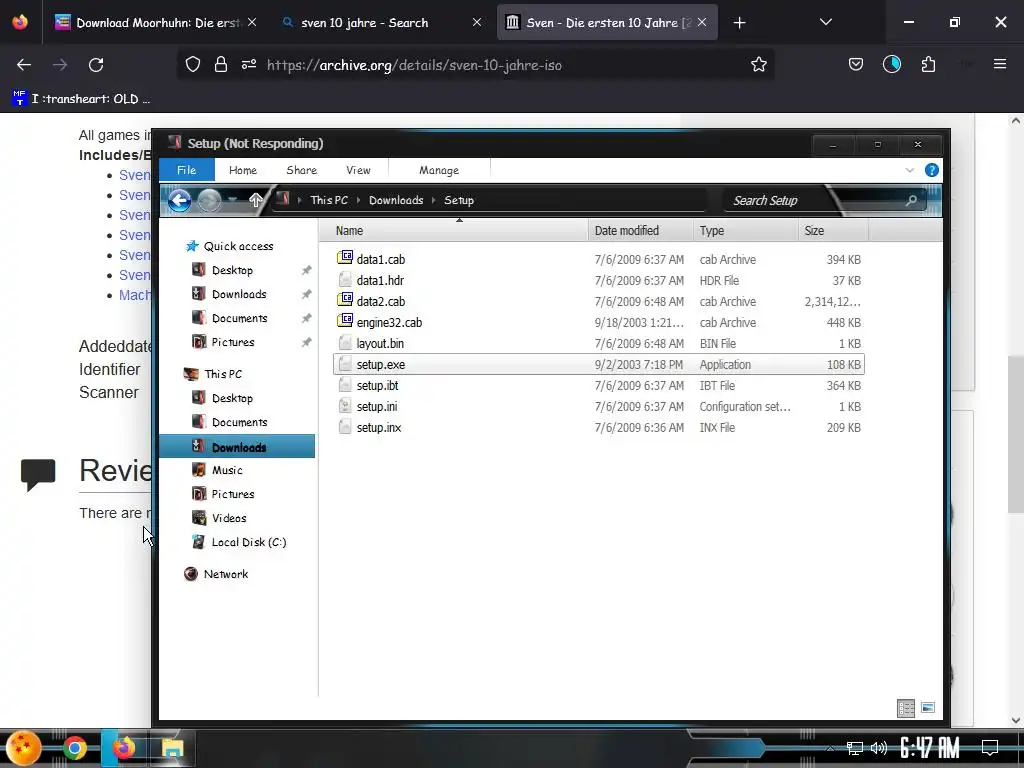Image resolution: width=1024 pixels, height=768 pixels.
Task: Select data1.cab file icon
Action: 345,258
